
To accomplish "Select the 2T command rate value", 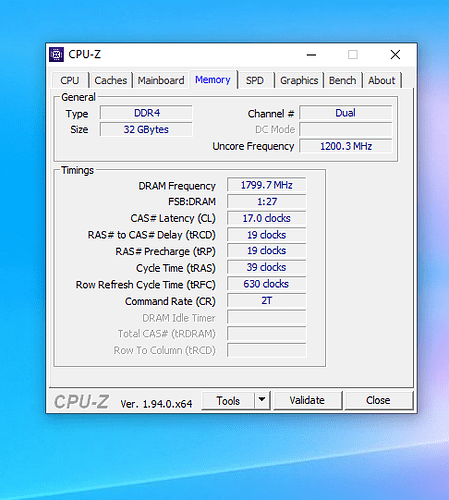I will click(x=267, y=301).
